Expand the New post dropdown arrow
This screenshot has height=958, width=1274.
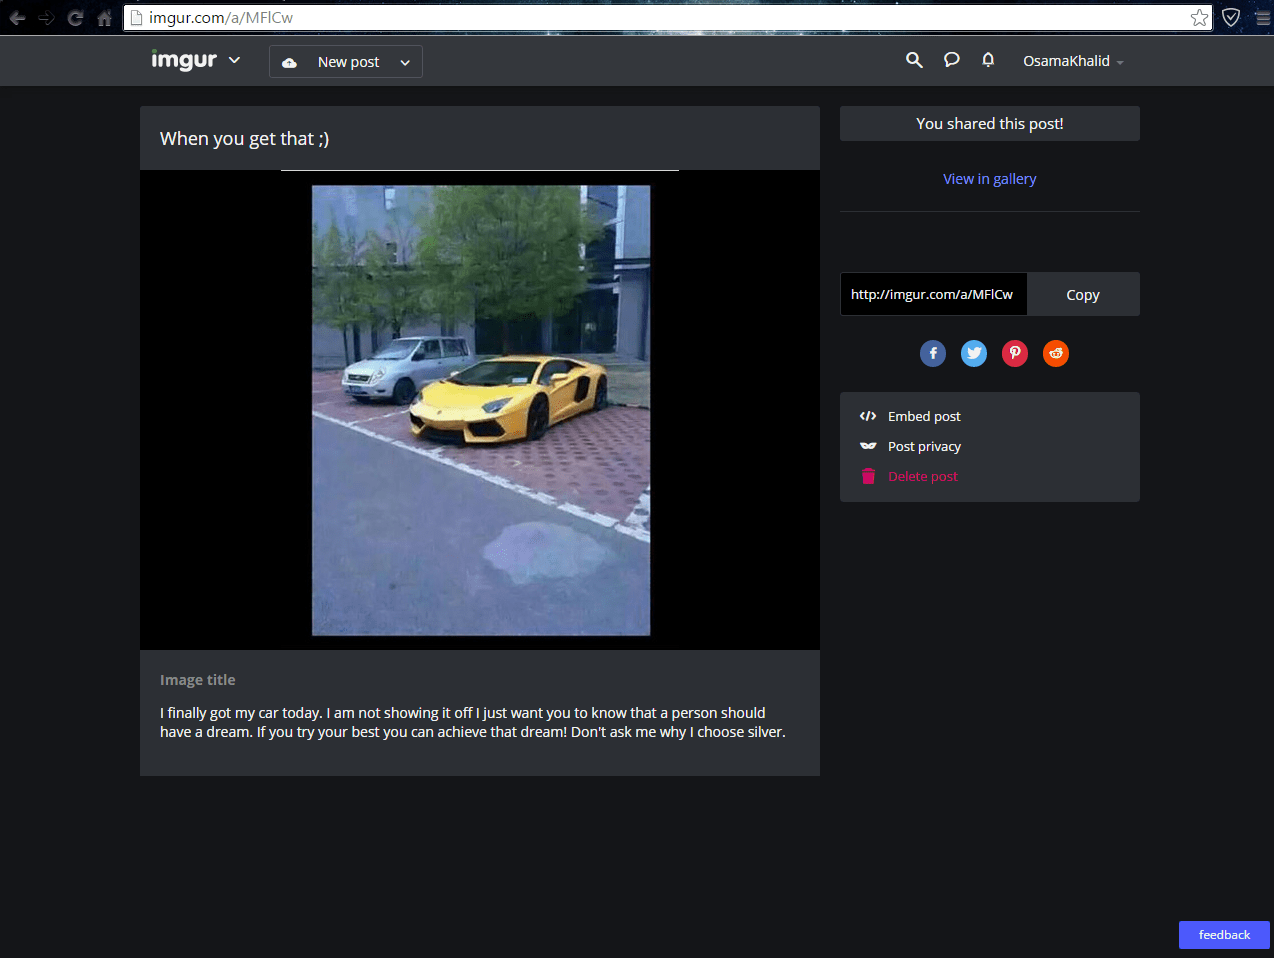tap(405, 62)
